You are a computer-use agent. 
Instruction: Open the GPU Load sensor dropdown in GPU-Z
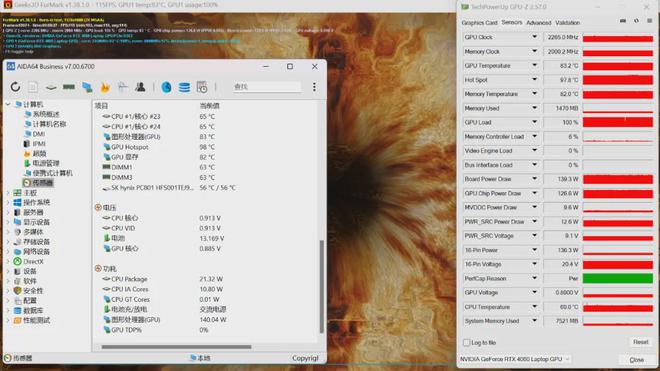coord(534,122)
